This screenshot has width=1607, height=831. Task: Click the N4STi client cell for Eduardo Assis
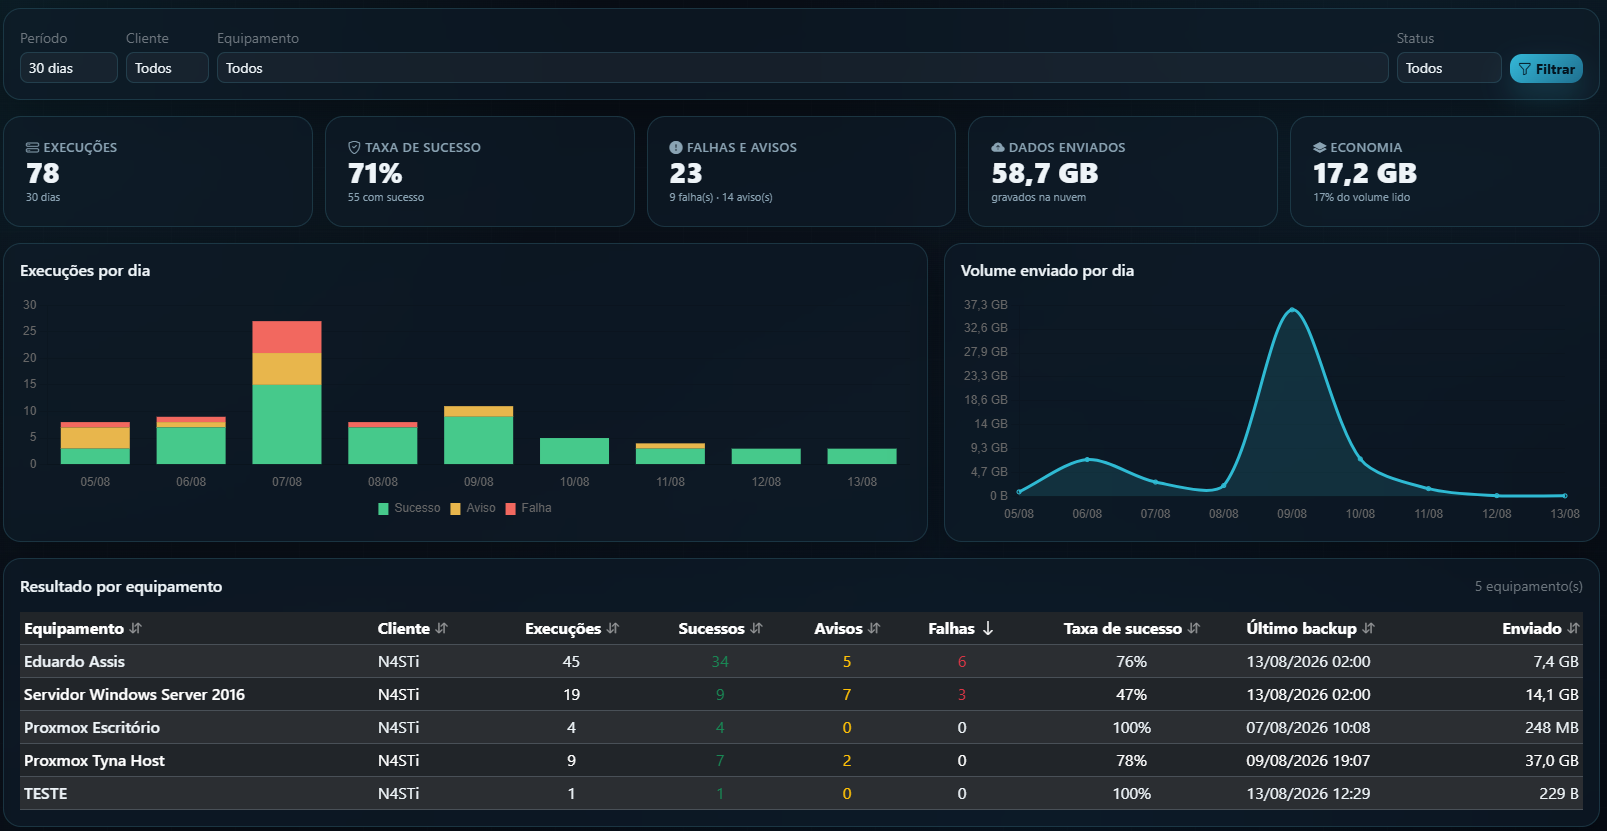pyautogui.click(x=398, y=661)
